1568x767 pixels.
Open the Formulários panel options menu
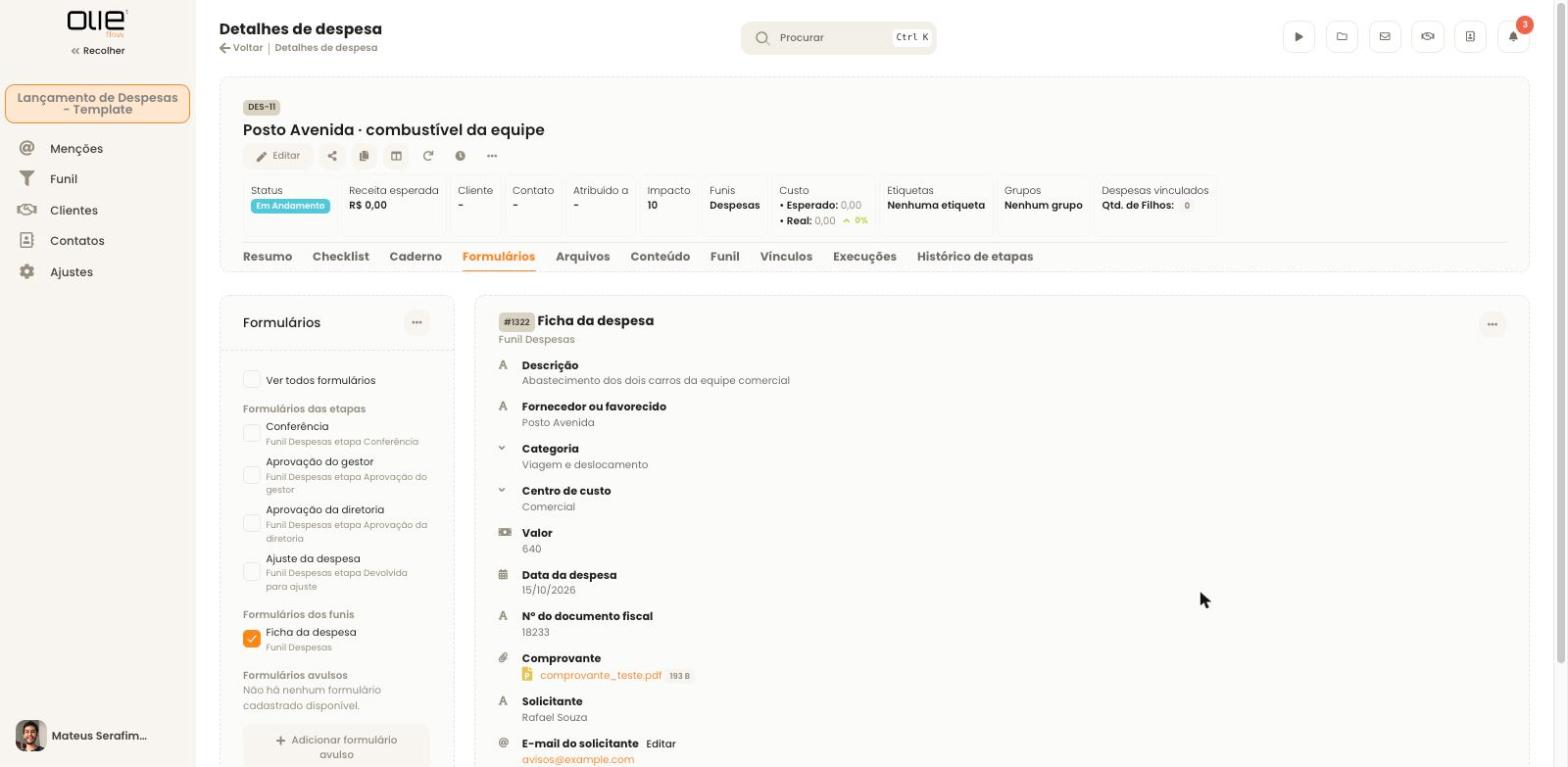coord(417,322)
